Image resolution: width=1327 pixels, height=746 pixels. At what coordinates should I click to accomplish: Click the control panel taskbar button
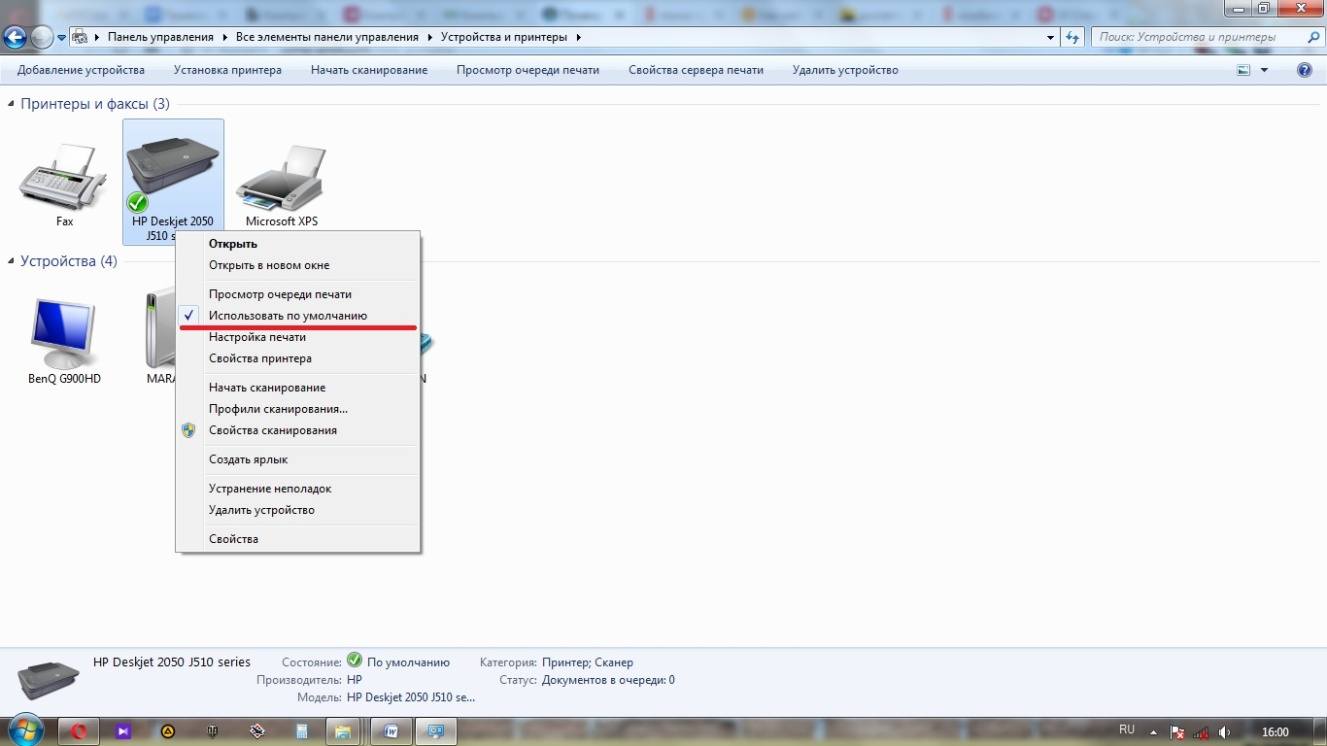coord(436,731)
